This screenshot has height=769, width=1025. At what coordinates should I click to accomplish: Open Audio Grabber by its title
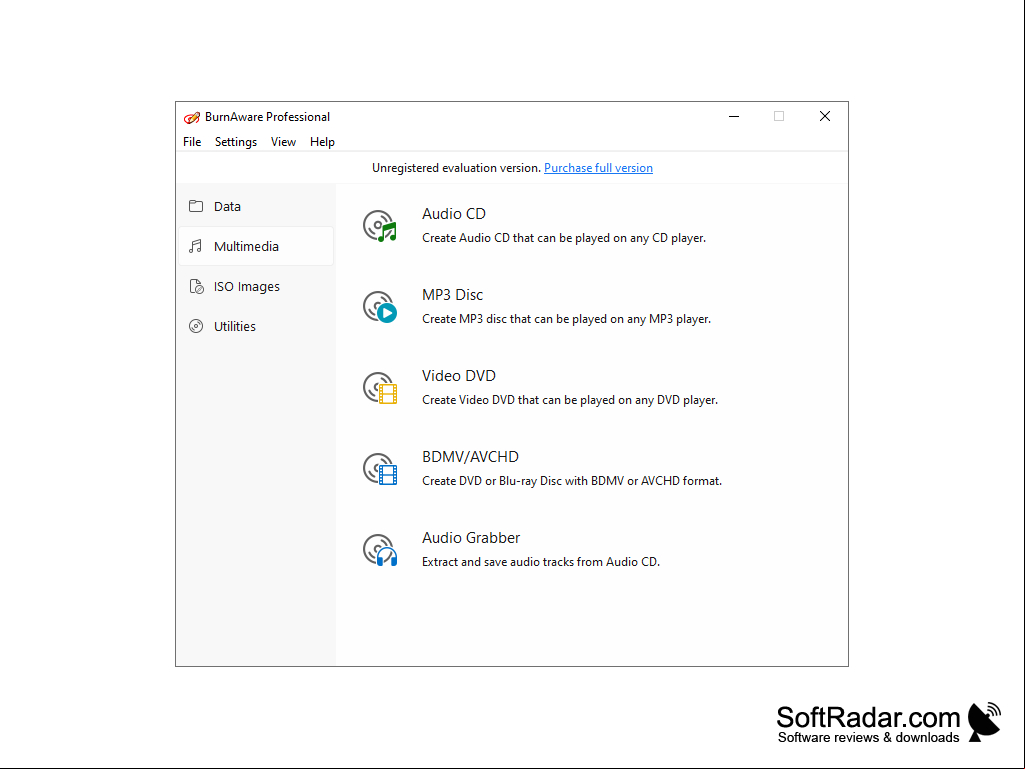tap(471, 538)
